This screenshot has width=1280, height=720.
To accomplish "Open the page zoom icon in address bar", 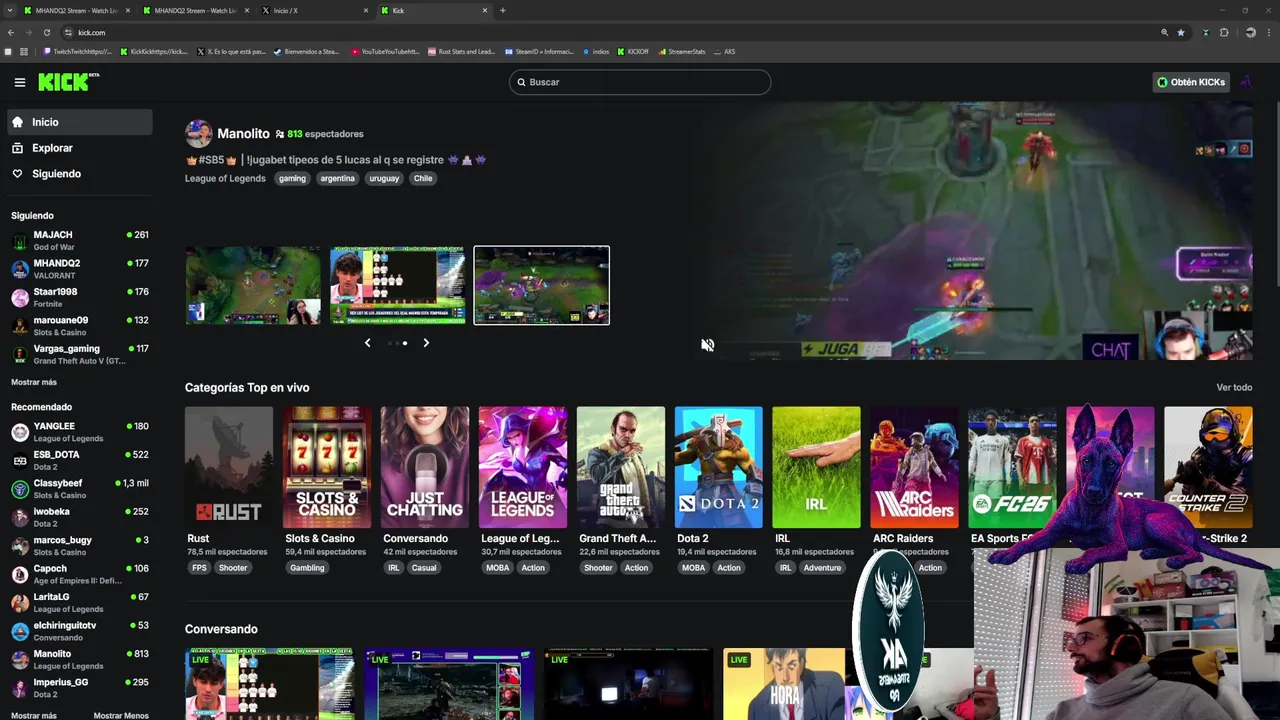I will pos(1164,32).
